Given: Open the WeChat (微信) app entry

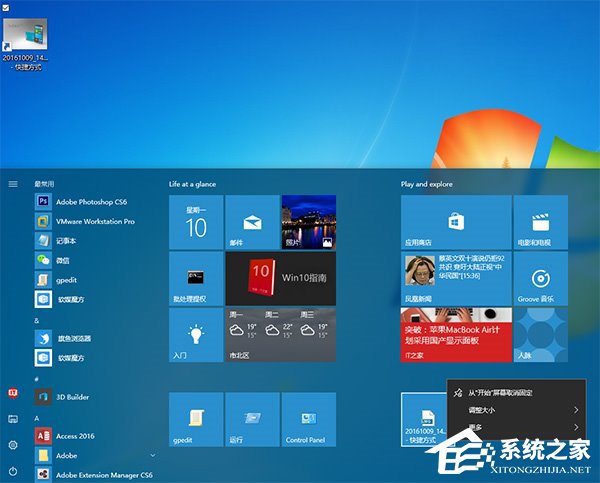Looking at the screenshot, I should (69, 260).
